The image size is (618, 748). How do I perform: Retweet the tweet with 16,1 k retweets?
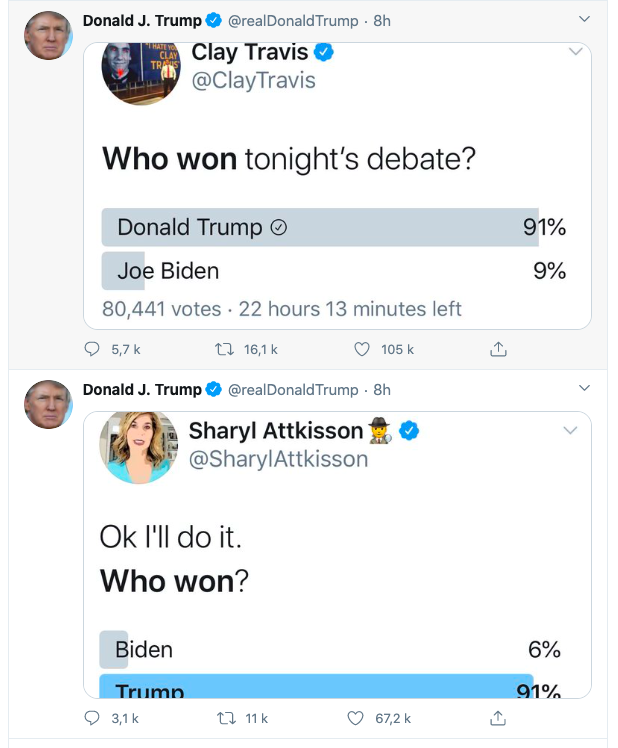tap(226, 349)
